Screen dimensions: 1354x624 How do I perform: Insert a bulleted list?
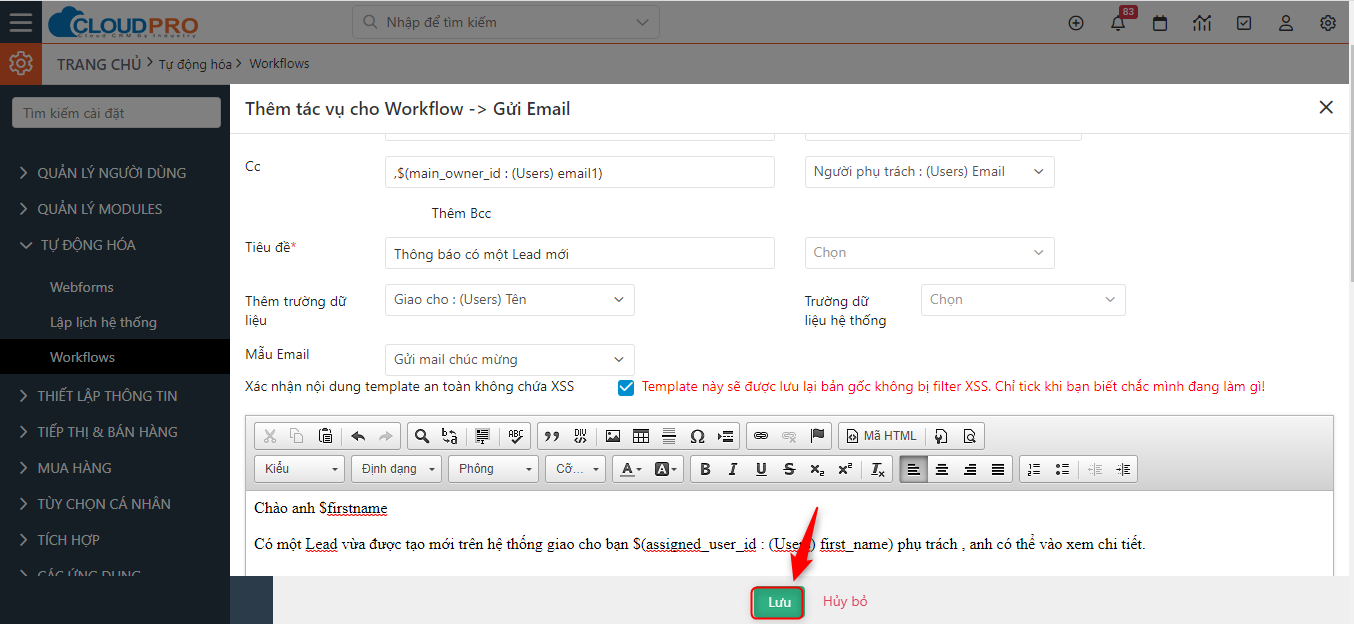tap(1062, 469)
